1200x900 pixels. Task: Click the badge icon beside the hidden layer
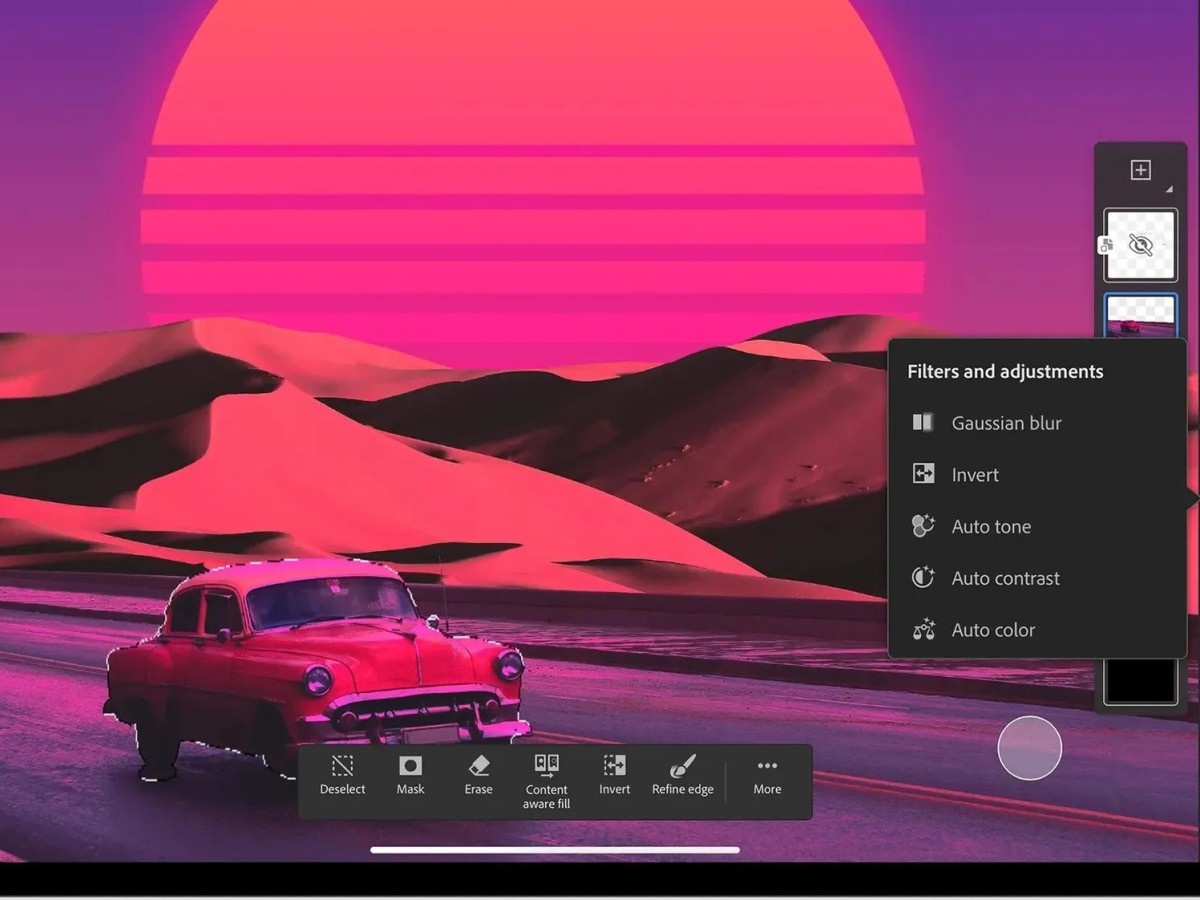pyautogui.click(x=1105, y=244)
